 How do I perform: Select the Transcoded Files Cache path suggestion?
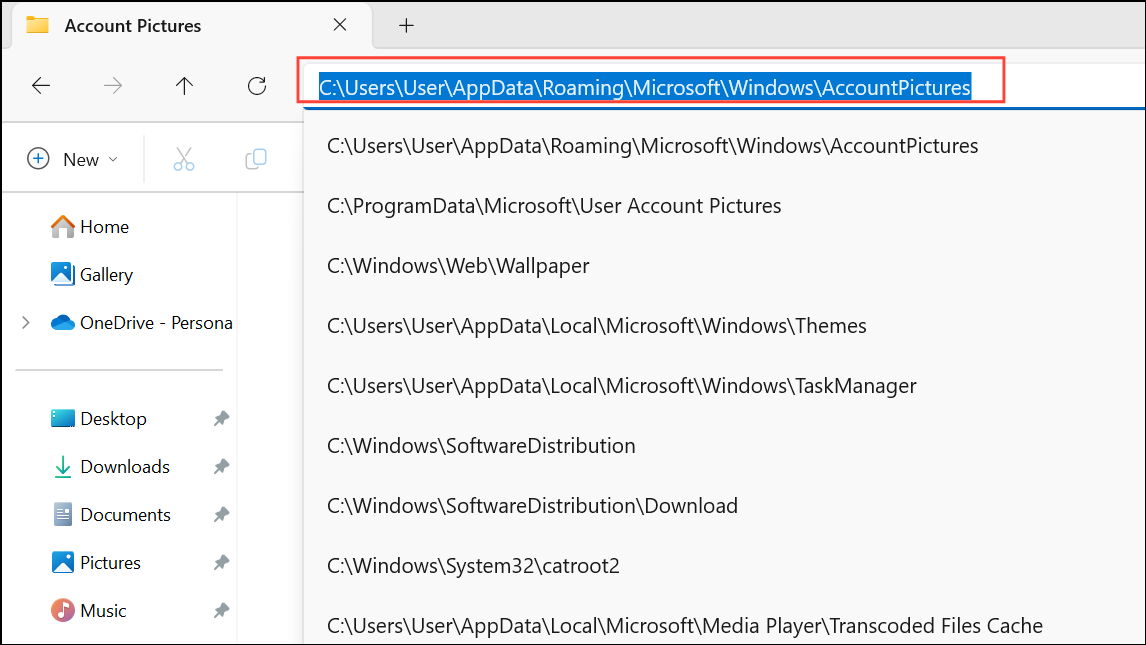(685, 625)
